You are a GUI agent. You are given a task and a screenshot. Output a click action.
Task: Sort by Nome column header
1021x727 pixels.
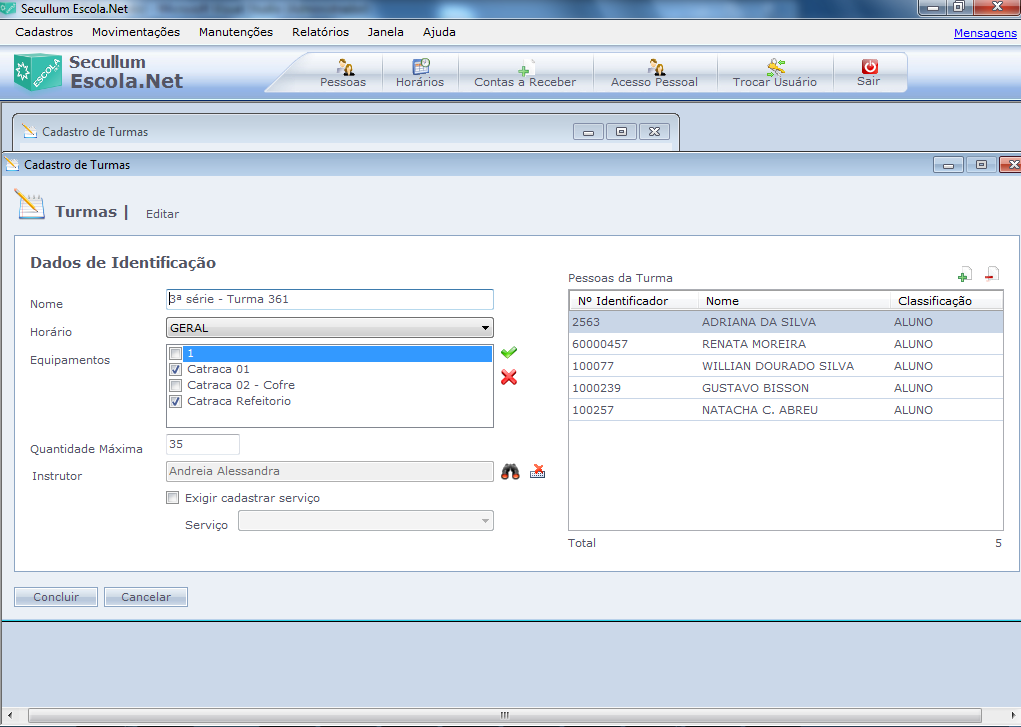tap(794, 301)
